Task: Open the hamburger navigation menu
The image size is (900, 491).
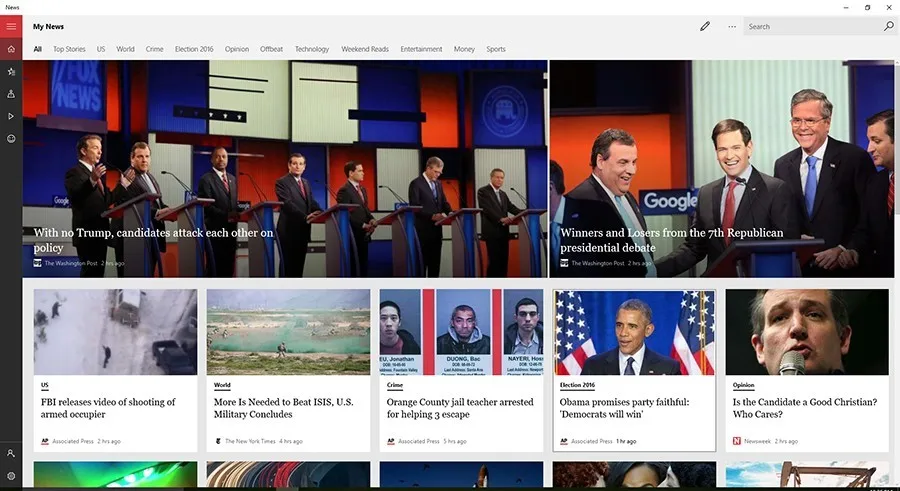Action: (x=11, y=26)
